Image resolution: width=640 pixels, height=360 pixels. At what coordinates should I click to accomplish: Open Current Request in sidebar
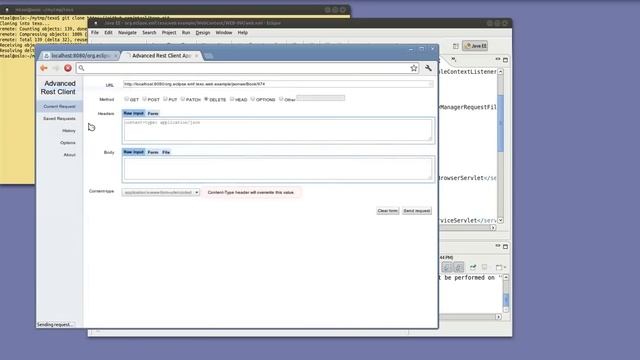click(x=60, y=107)
